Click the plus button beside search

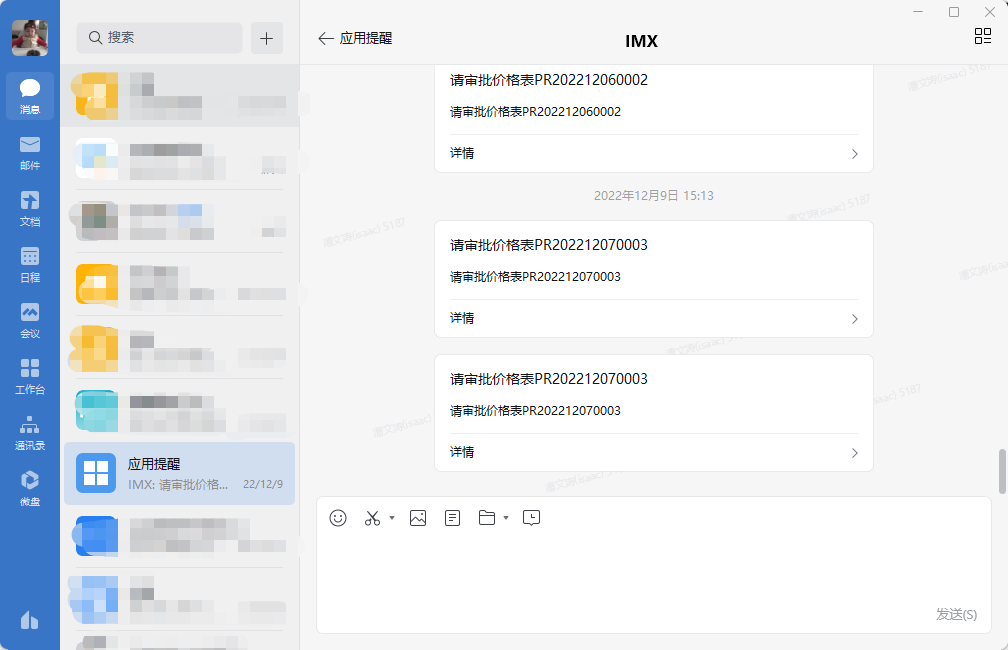(x=266, y=38)
